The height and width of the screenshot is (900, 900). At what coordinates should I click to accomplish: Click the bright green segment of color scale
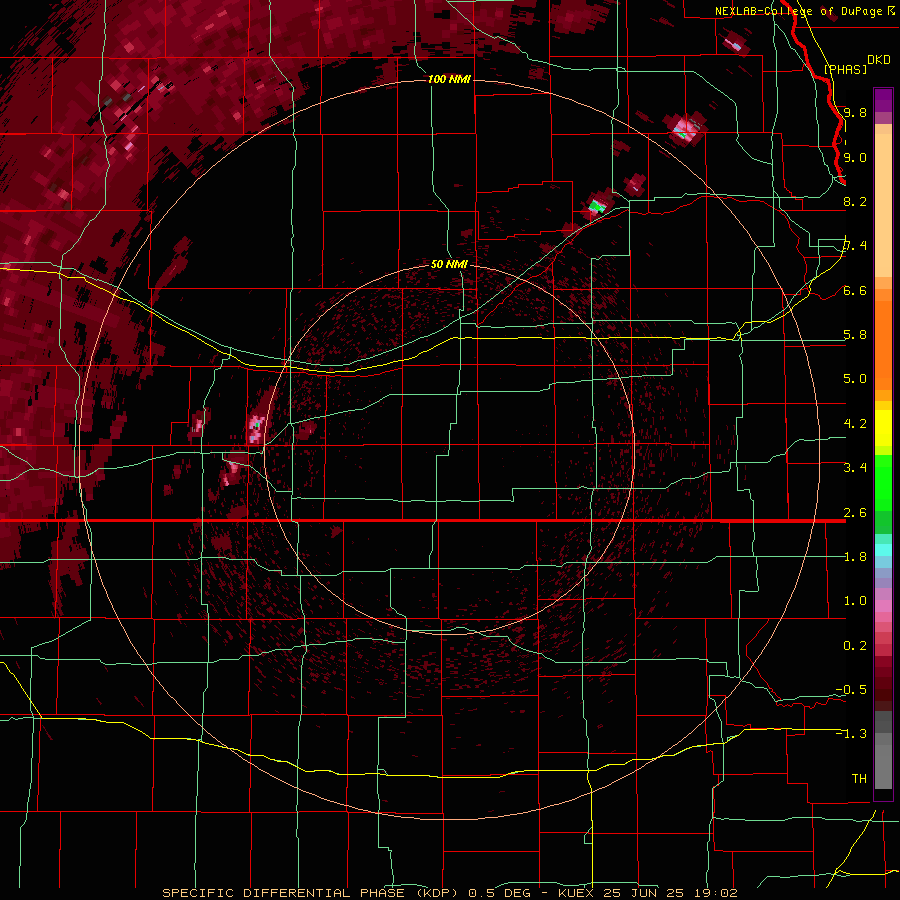[x=883, y=482]
